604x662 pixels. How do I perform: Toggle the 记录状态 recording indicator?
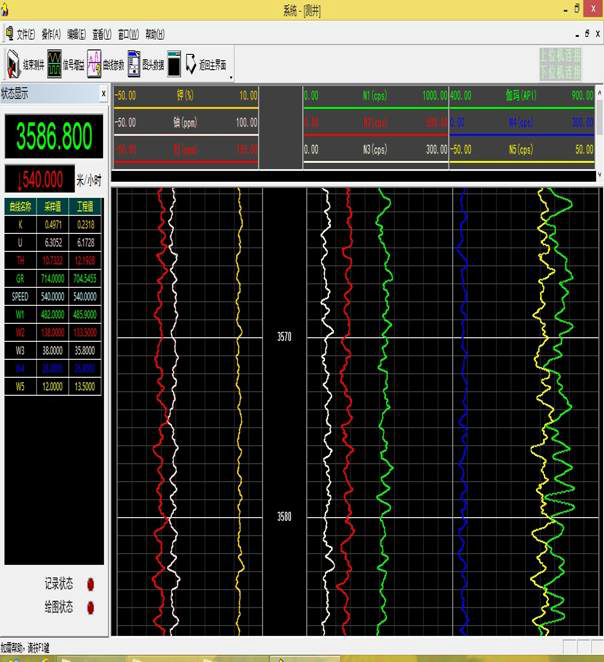tap(91, 583)
